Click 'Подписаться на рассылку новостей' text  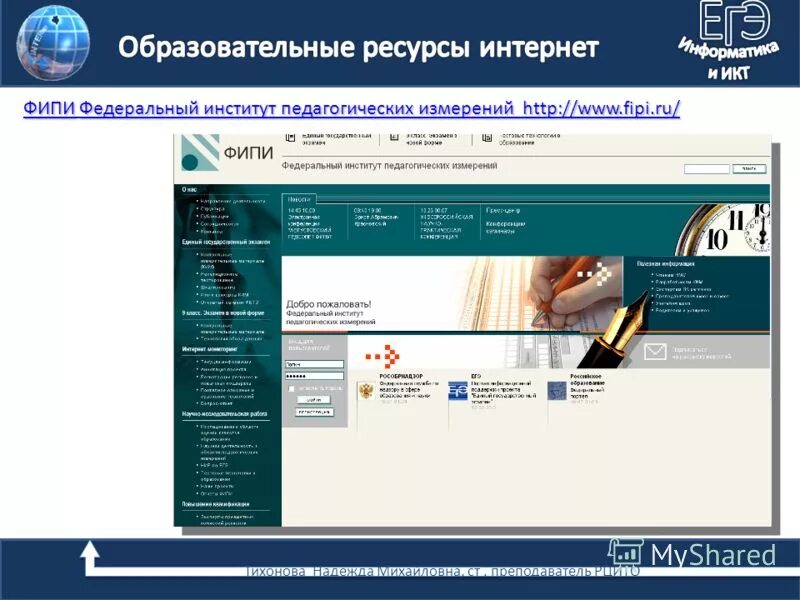click(701, 353)
